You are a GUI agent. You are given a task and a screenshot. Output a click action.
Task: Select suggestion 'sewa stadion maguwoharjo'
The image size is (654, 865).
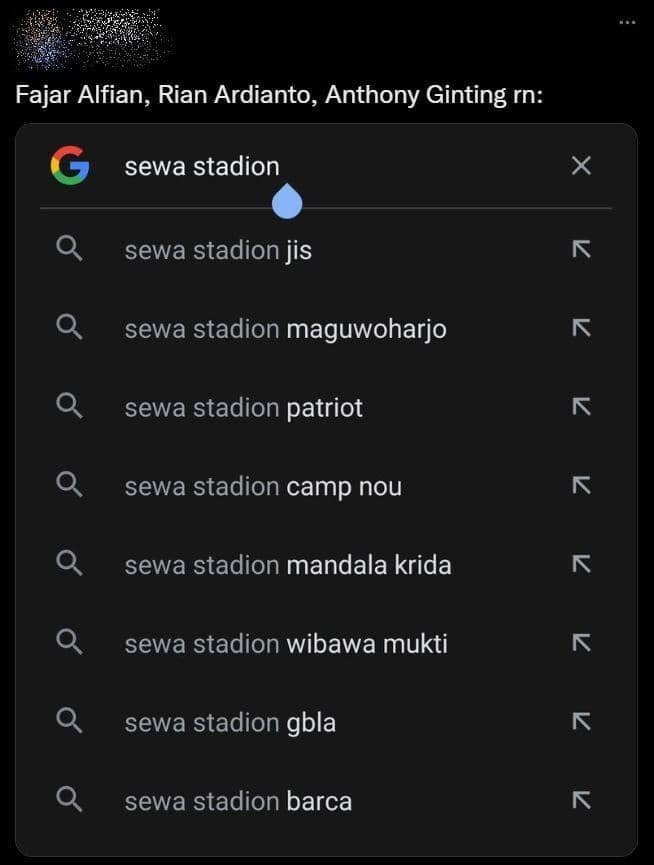[x=285, y=328]
